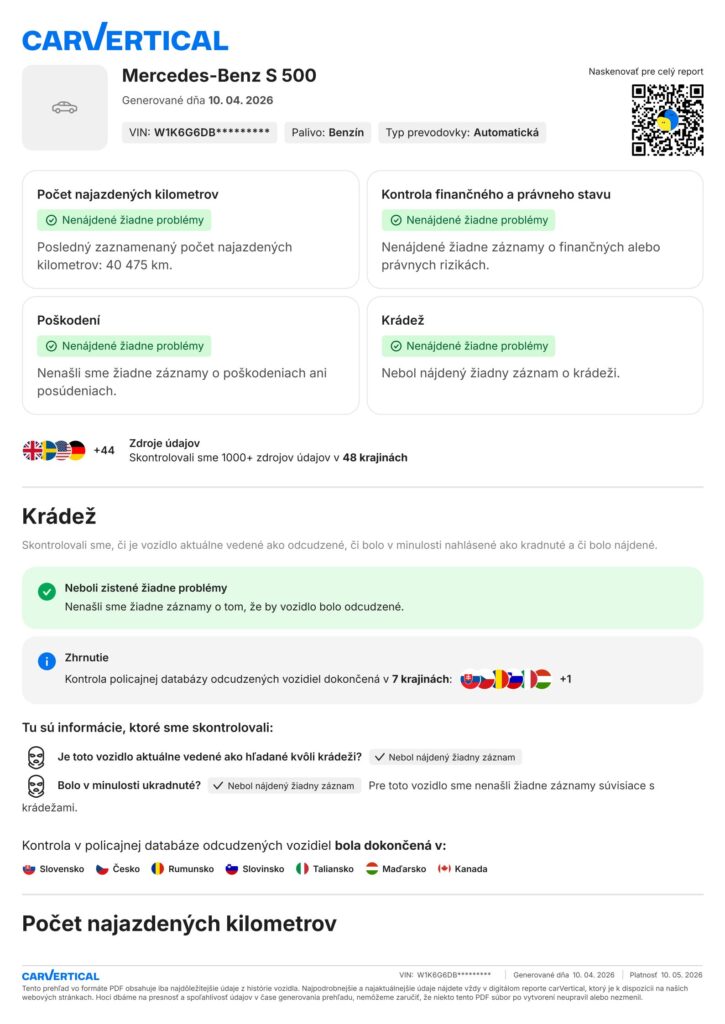The height and width of the screenshot is (1024, 725).
Task: Click the 'Palivo: Benzín' chip
Action: (x=328, y=133)
